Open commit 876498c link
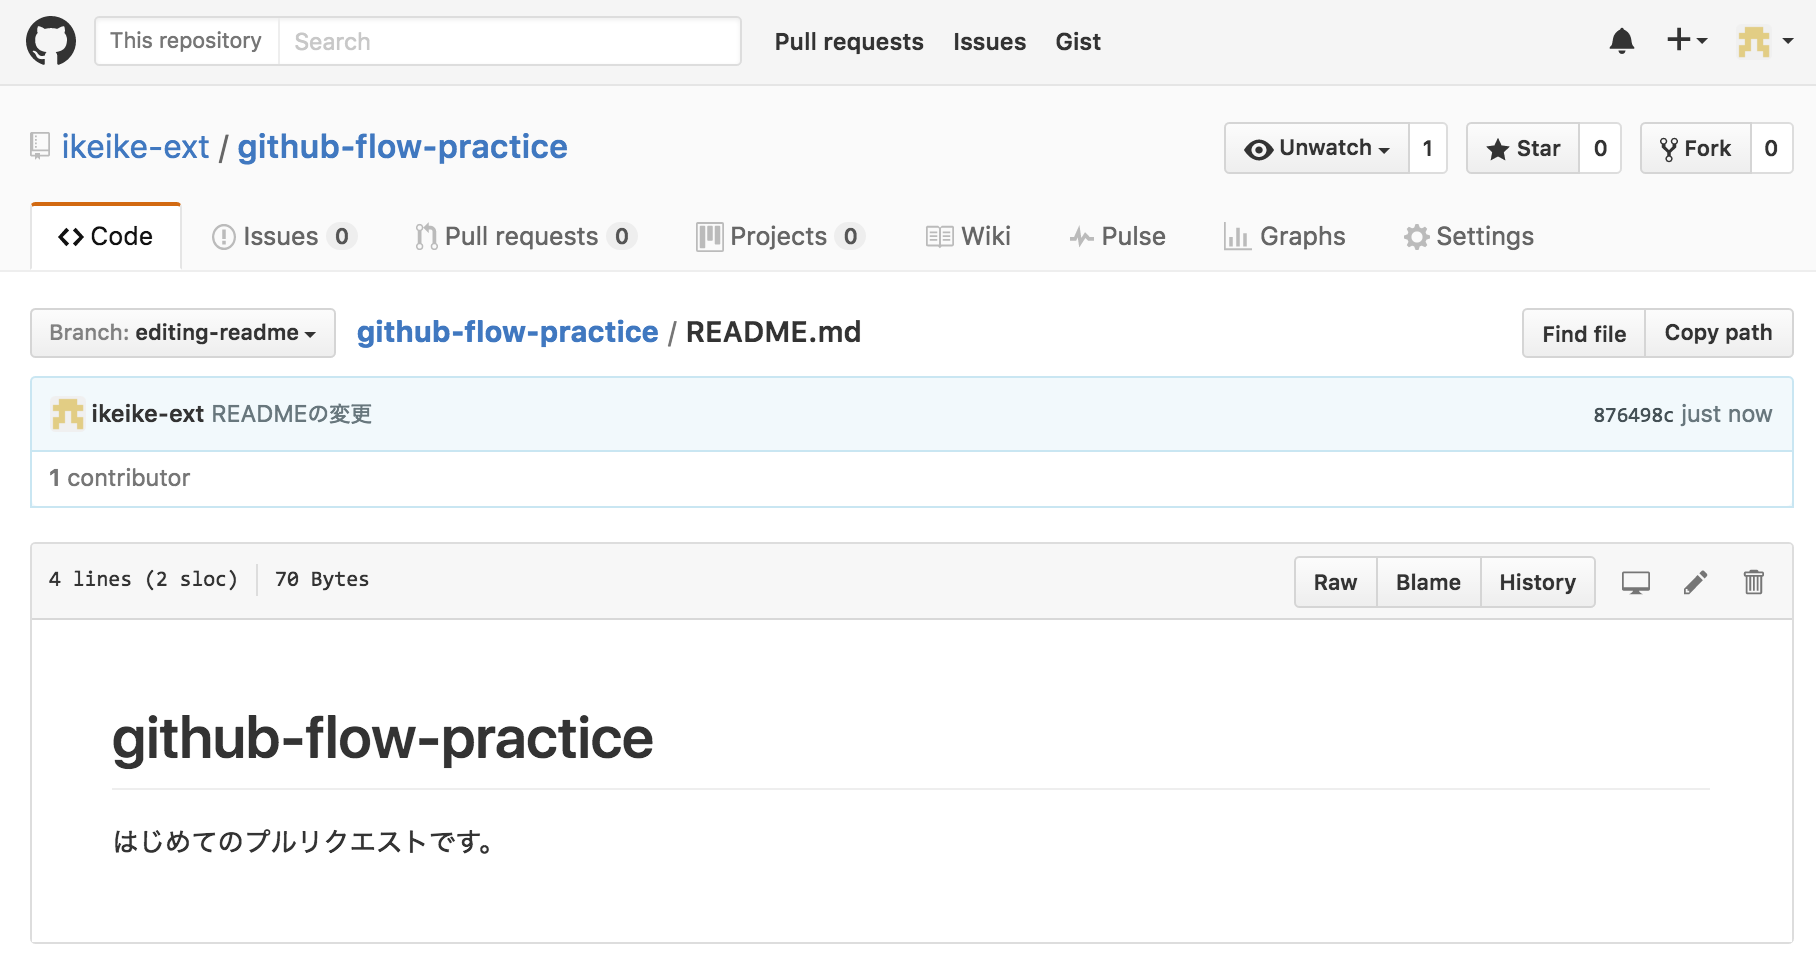 (x=1633, y=415)
